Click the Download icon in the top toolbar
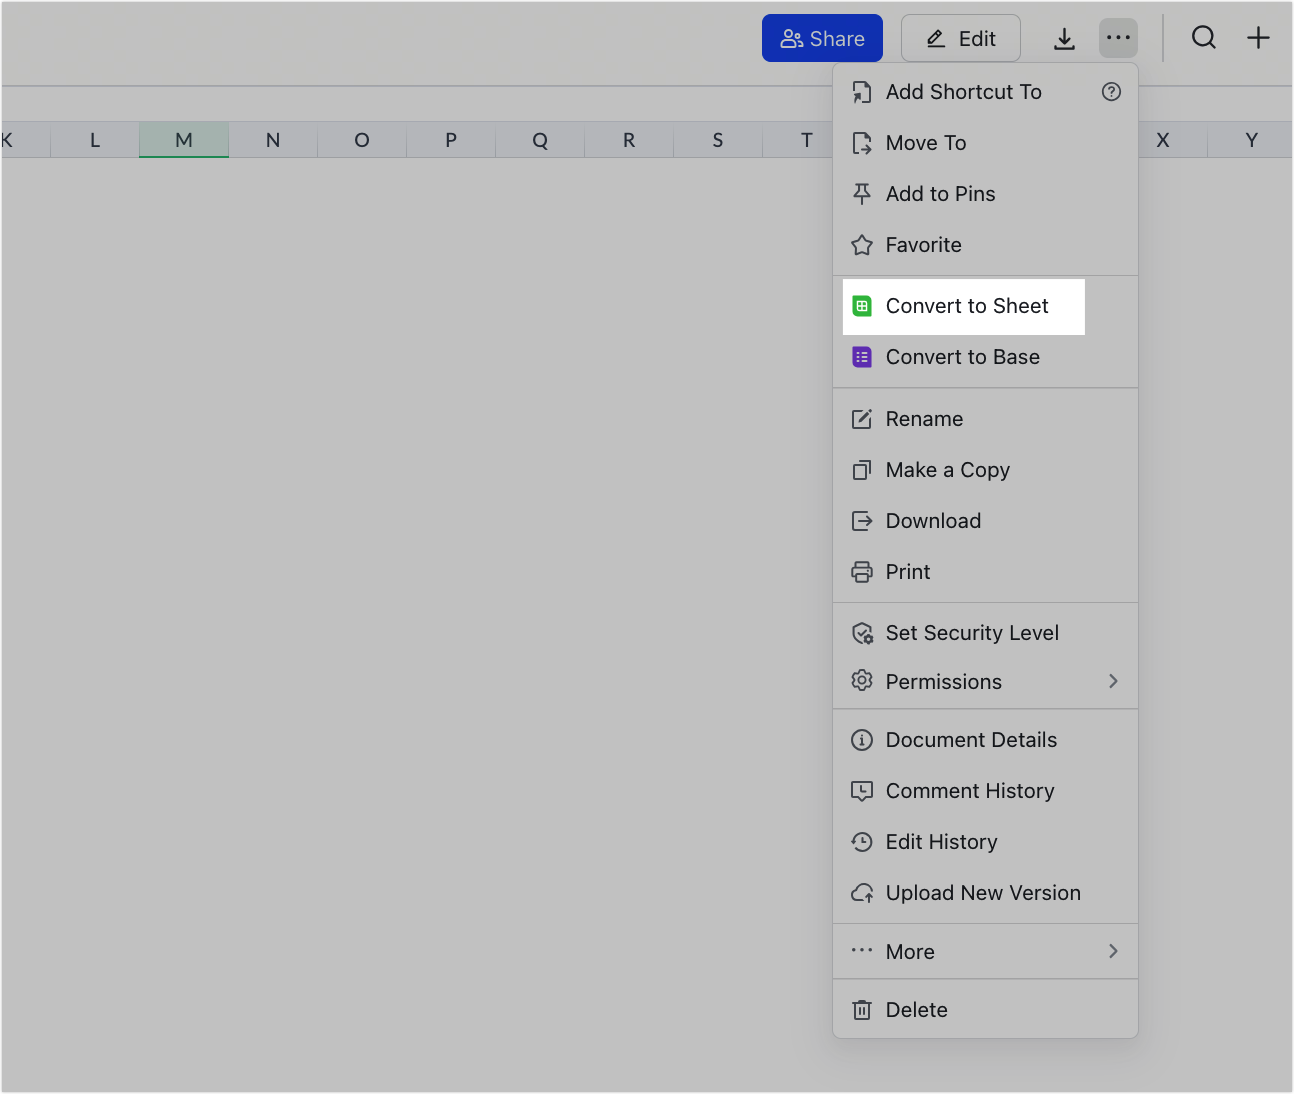This screenshot has width=1294, height=1094. pos(1064,38)
